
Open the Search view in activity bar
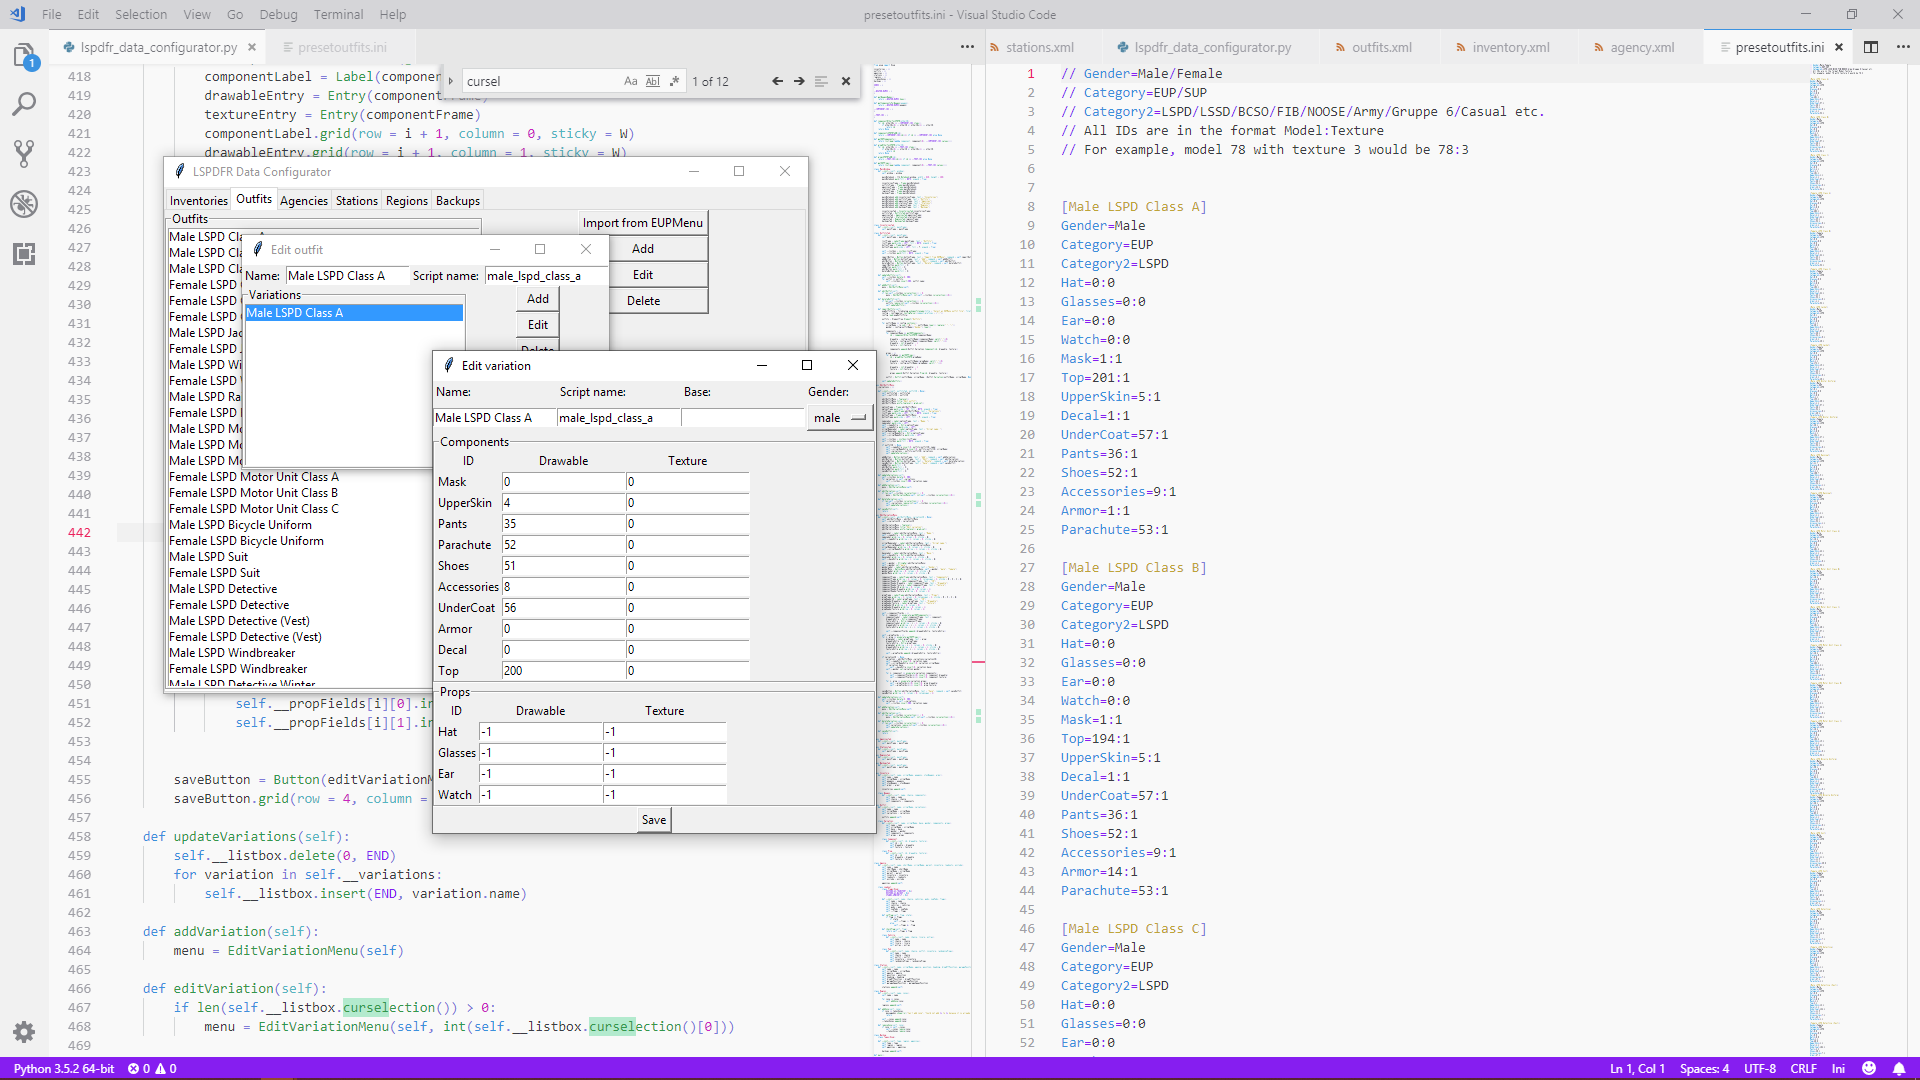click(x=24, y=104)
